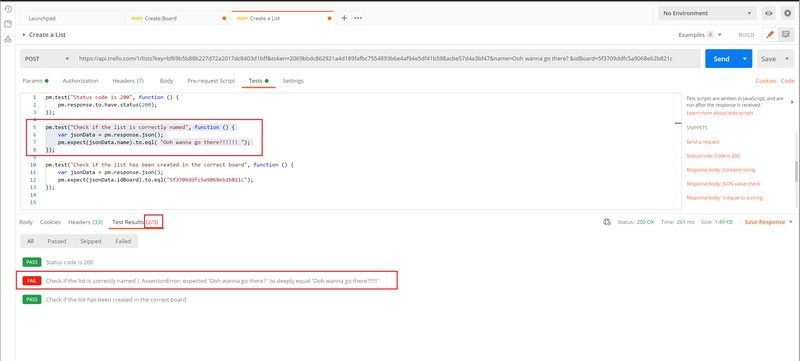Image resolution: width=800 pixels, height=361 pixels.
Task: Open the POST method dropdown
Action: coord(46,59)
